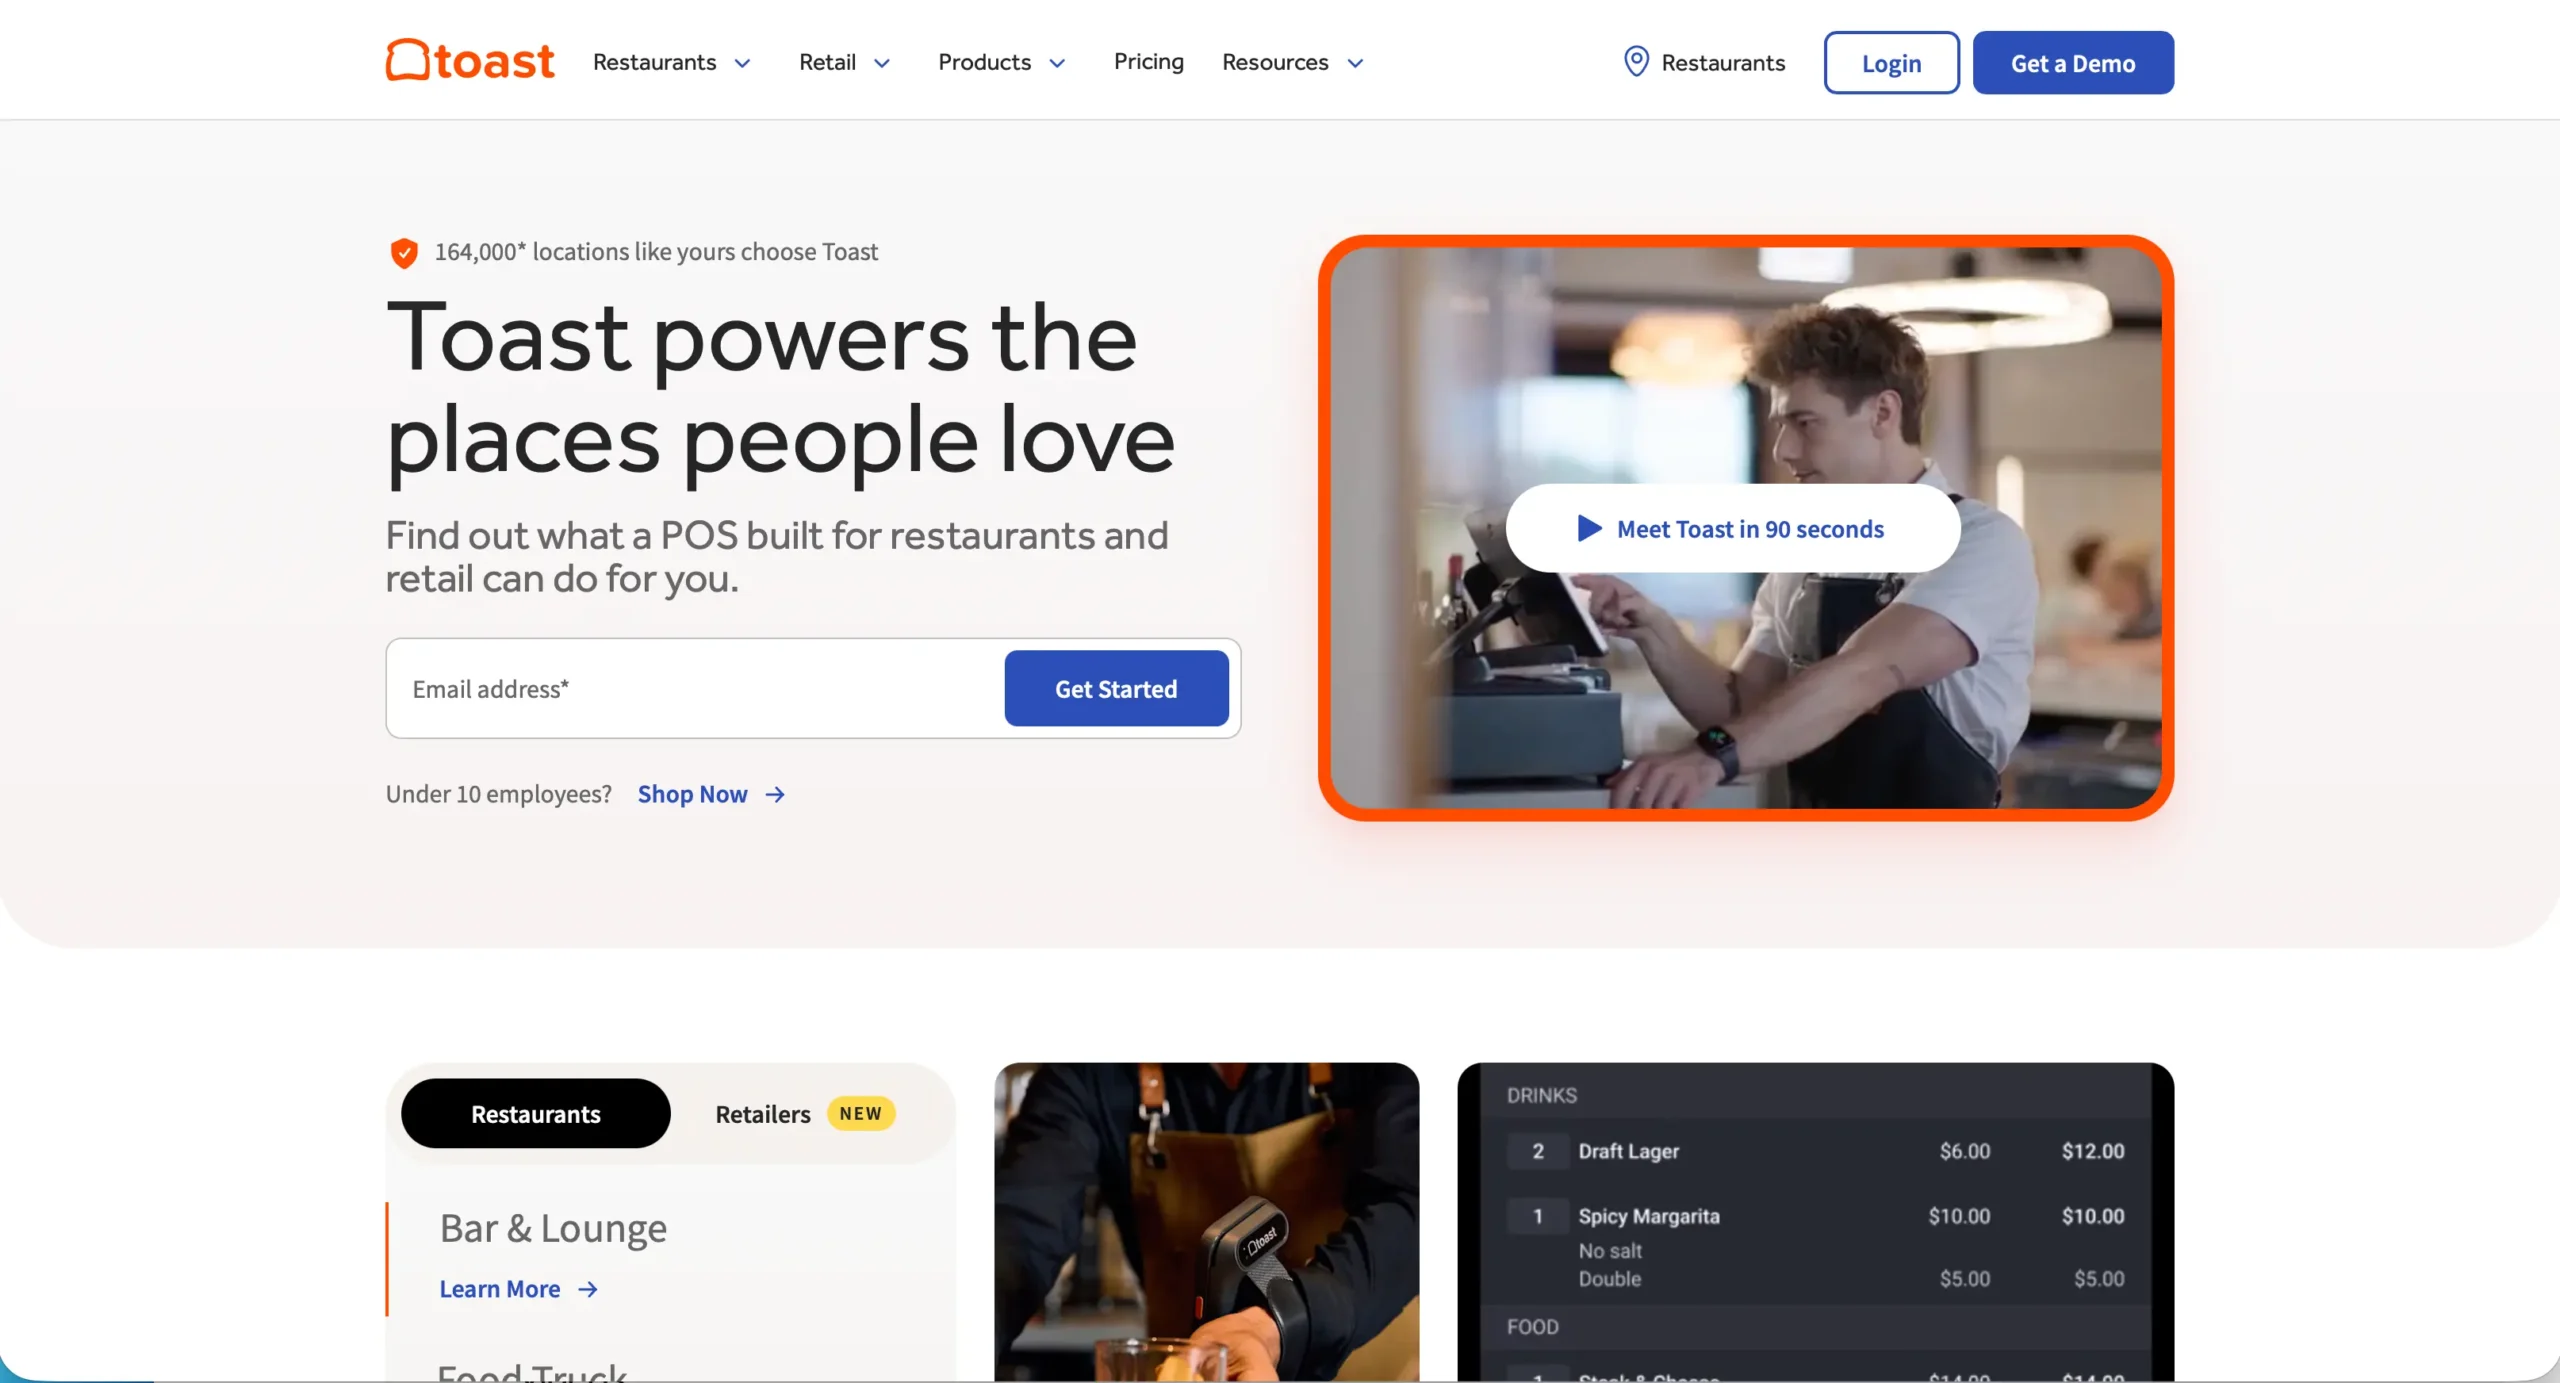This screenshot has width=2560, height=1383.
Task: Click the location pin icon beside Restaurants
Action: pyautogui.click(x=1636, y=62)
